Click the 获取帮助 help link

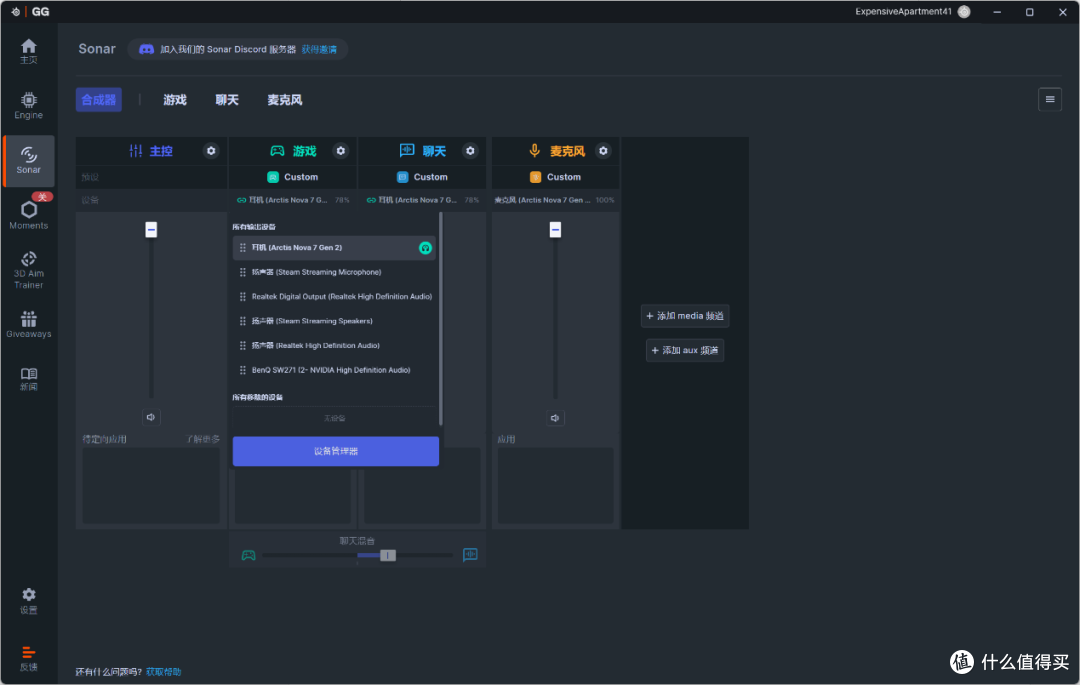163,672
